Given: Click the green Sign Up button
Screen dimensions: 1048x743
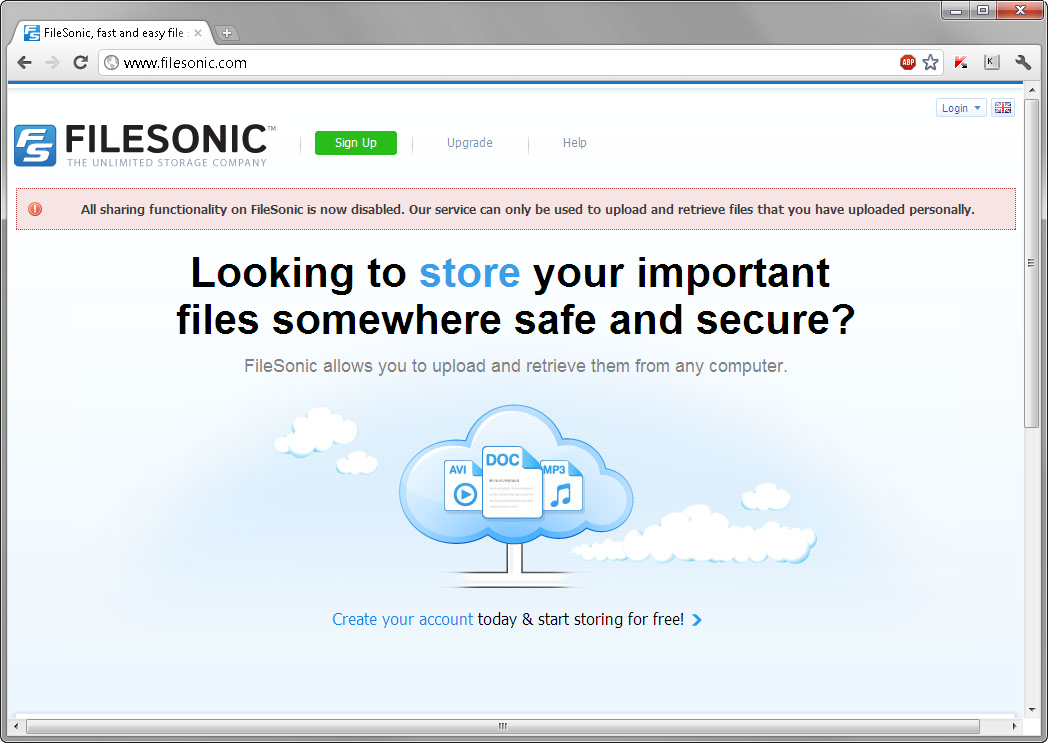Looking at the screenshot, I should pos(356,143).
